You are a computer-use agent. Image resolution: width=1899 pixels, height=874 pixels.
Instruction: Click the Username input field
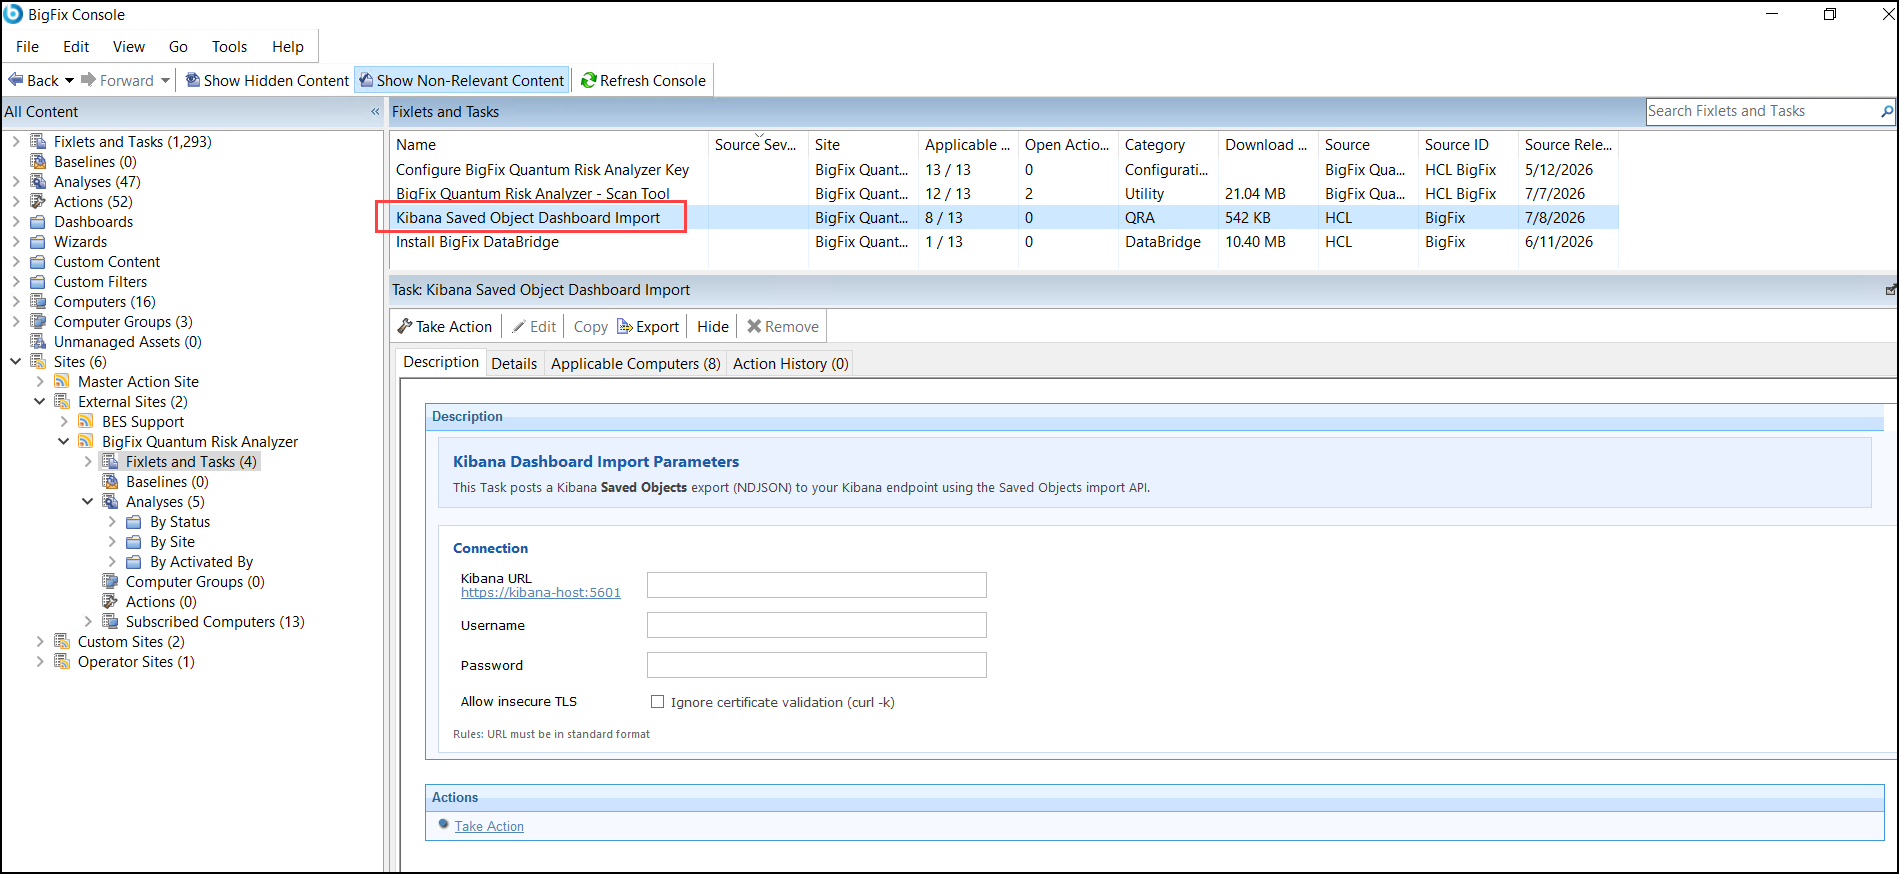[x=817, y=625]
